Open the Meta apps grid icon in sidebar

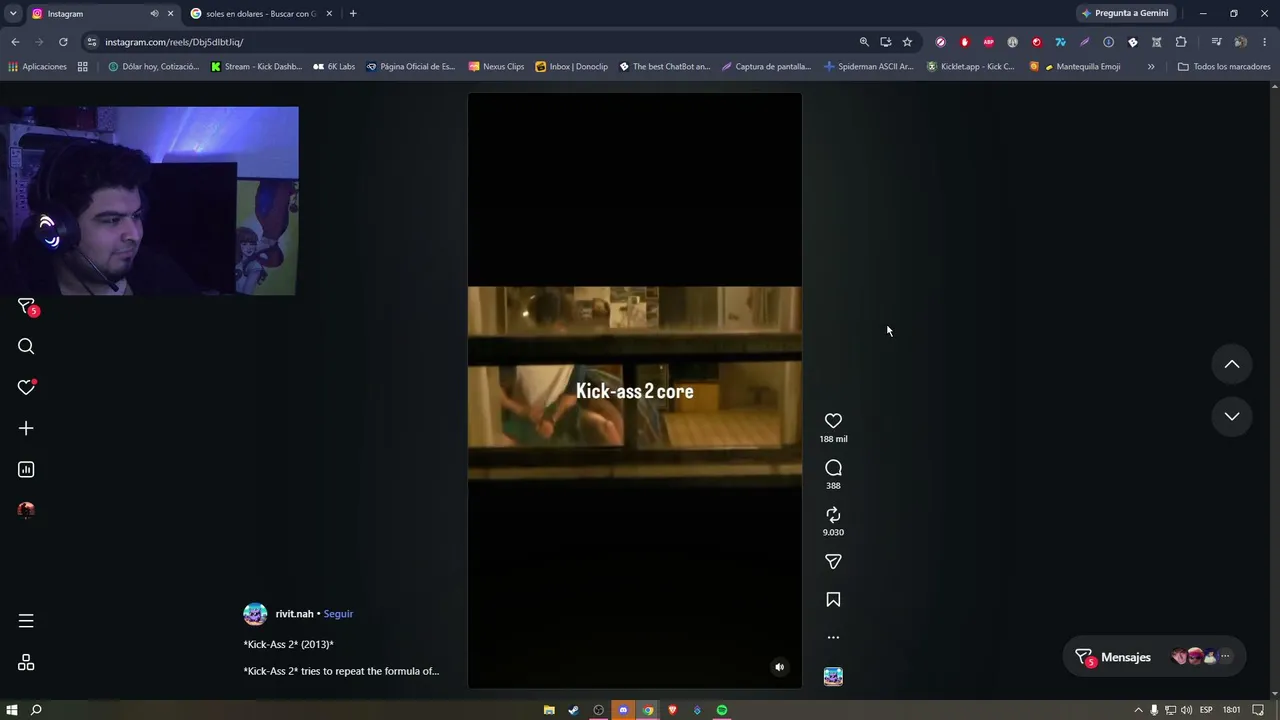tap(26, 662)
